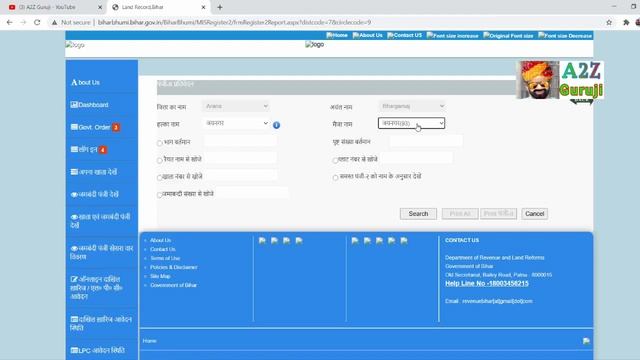Open the जिला का नाम dropdown showing Araria
The height and width of the screenshot is (360, 640).
[x=236, y=106]
